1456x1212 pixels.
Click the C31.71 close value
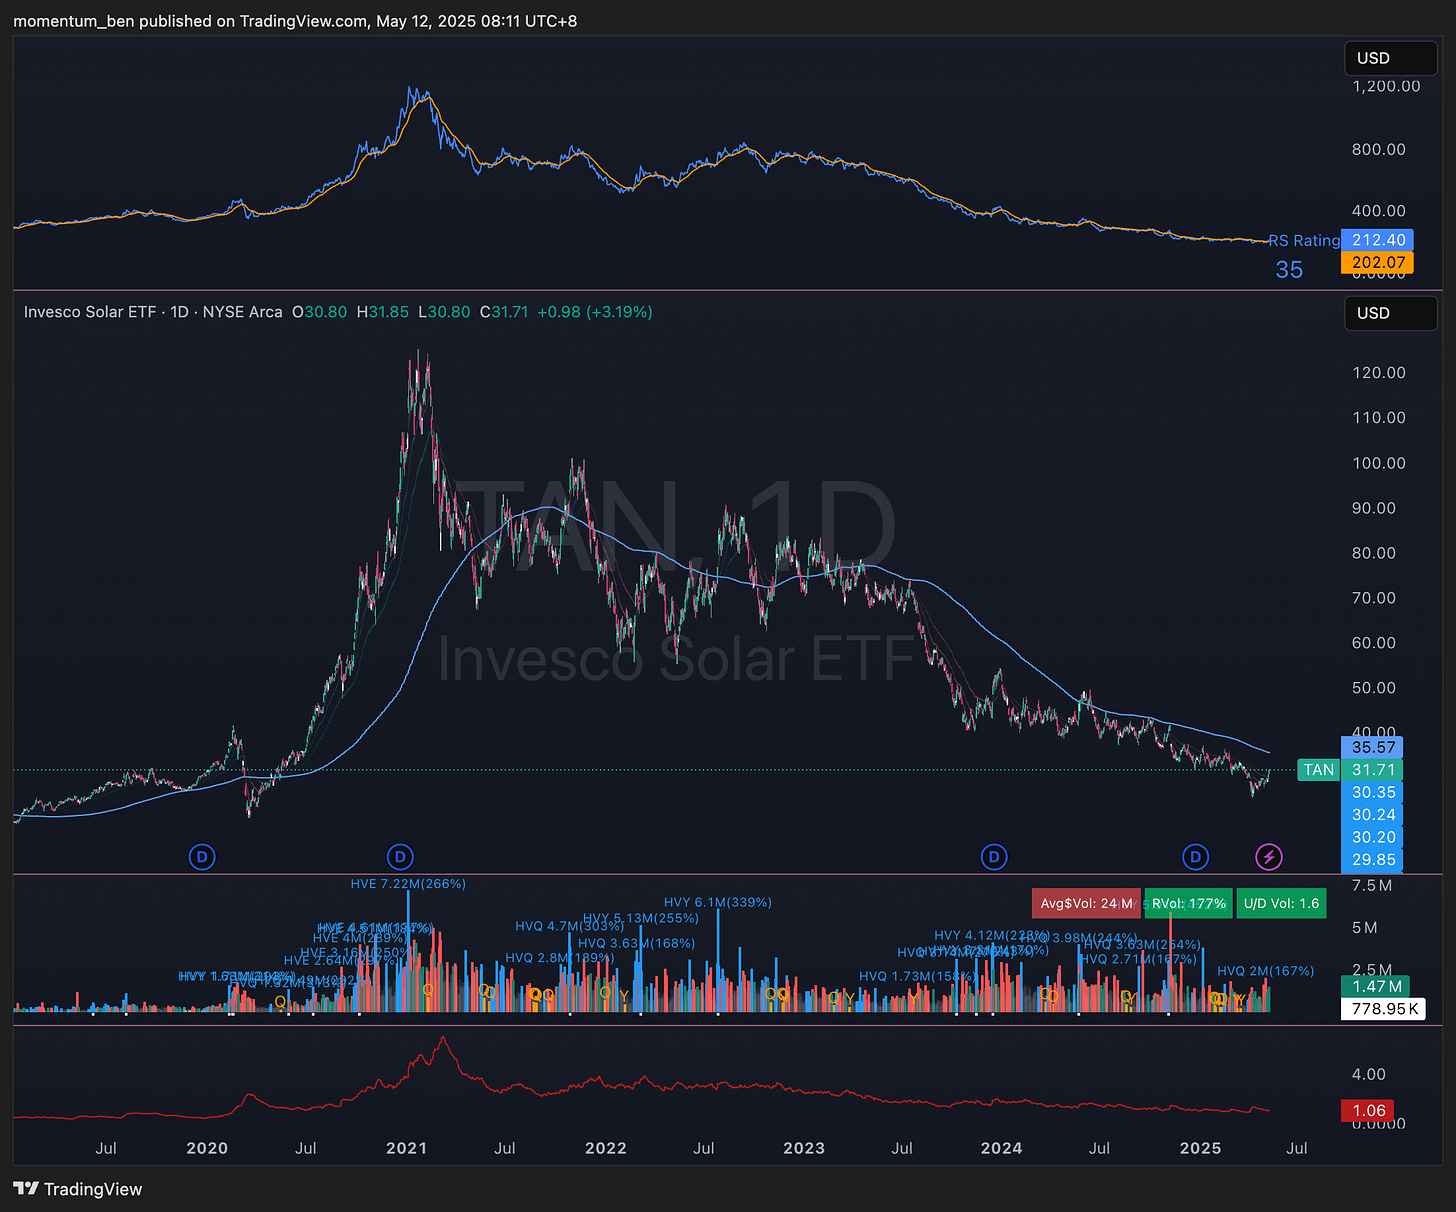[x=504, y=312]
